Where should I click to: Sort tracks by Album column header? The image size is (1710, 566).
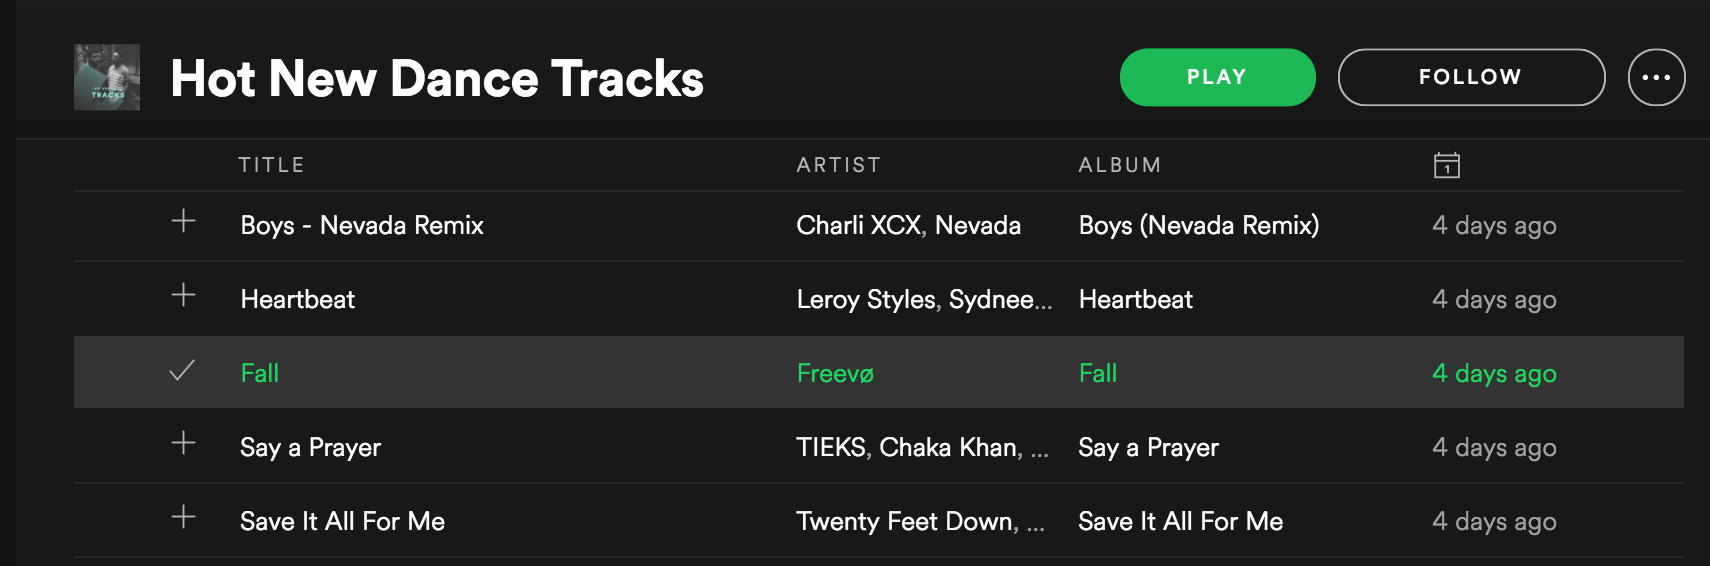click(1119, 165)
